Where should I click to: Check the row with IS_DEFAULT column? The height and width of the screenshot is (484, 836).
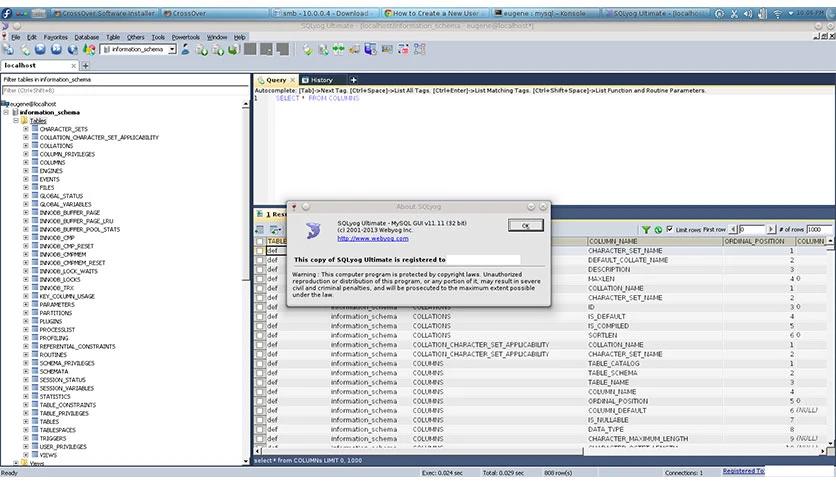(260, 316)
